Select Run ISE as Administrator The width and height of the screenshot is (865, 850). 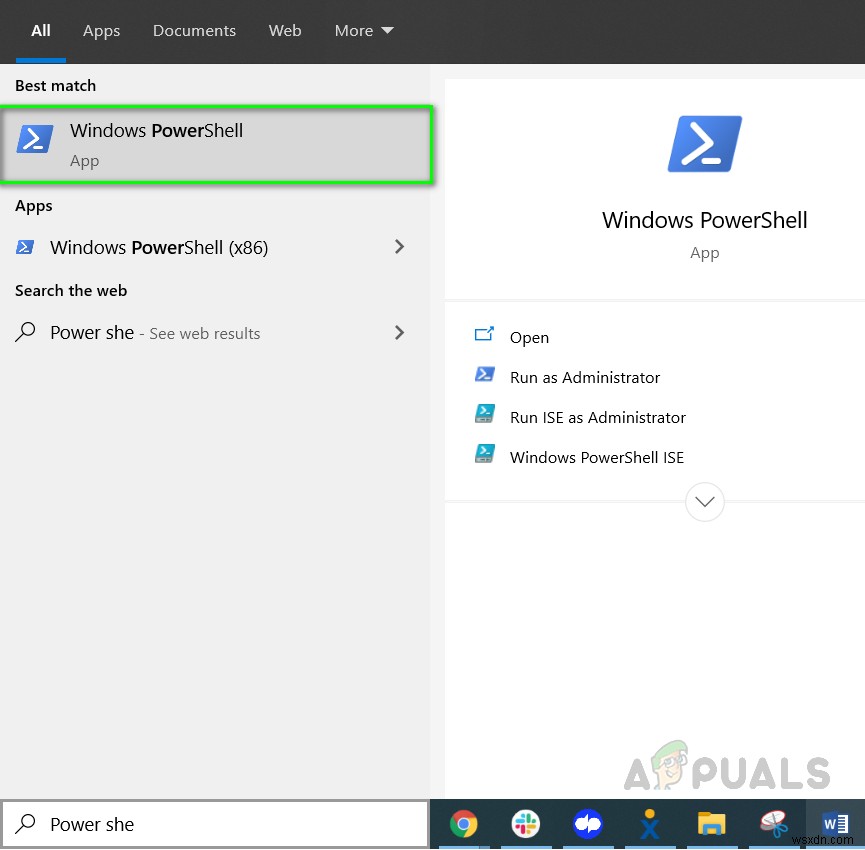[597, 417]
